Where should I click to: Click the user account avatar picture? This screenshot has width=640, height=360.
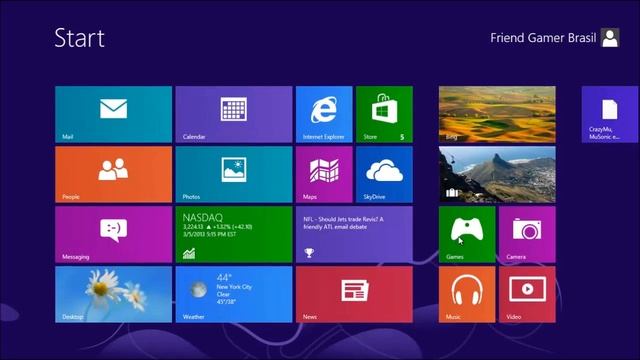(610, 38)
